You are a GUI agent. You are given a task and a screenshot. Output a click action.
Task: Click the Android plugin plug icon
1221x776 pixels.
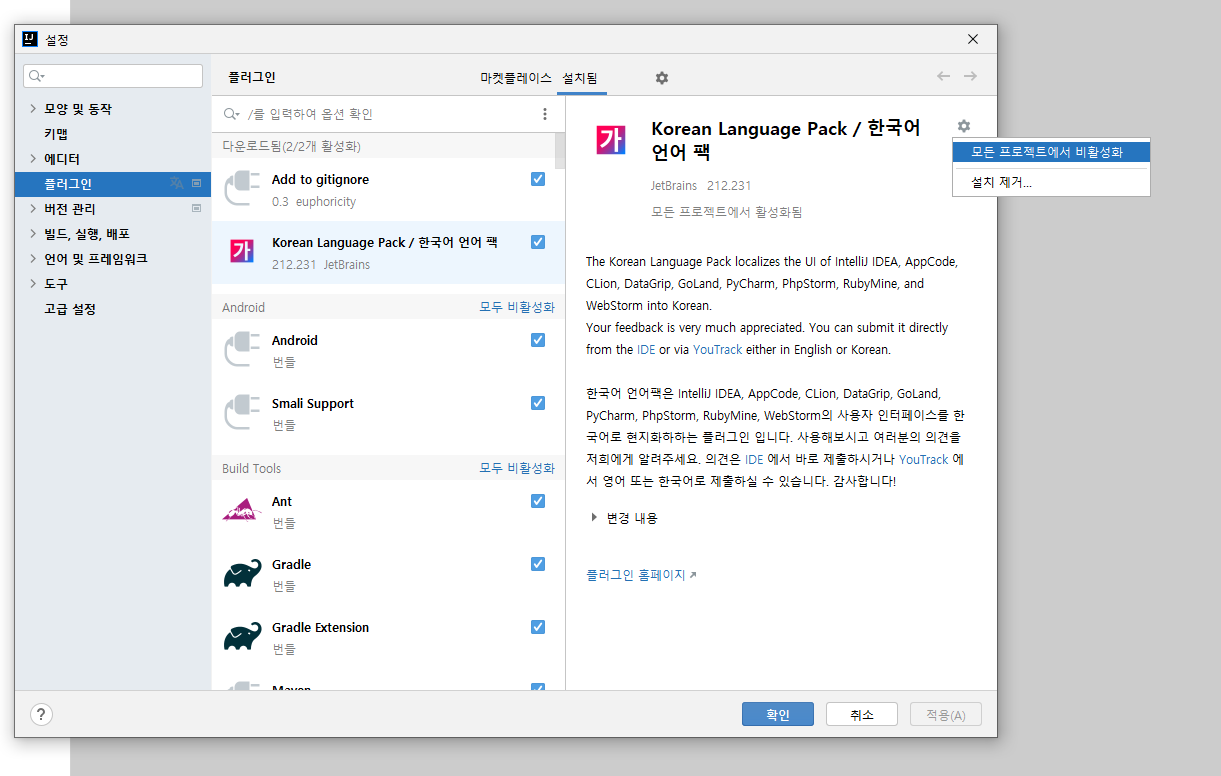point(242,351)
